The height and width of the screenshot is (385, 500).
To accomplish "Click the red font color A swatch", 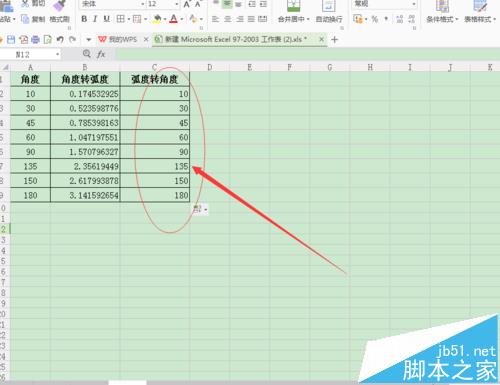I will pyautogui.click(x=173, y=19).
